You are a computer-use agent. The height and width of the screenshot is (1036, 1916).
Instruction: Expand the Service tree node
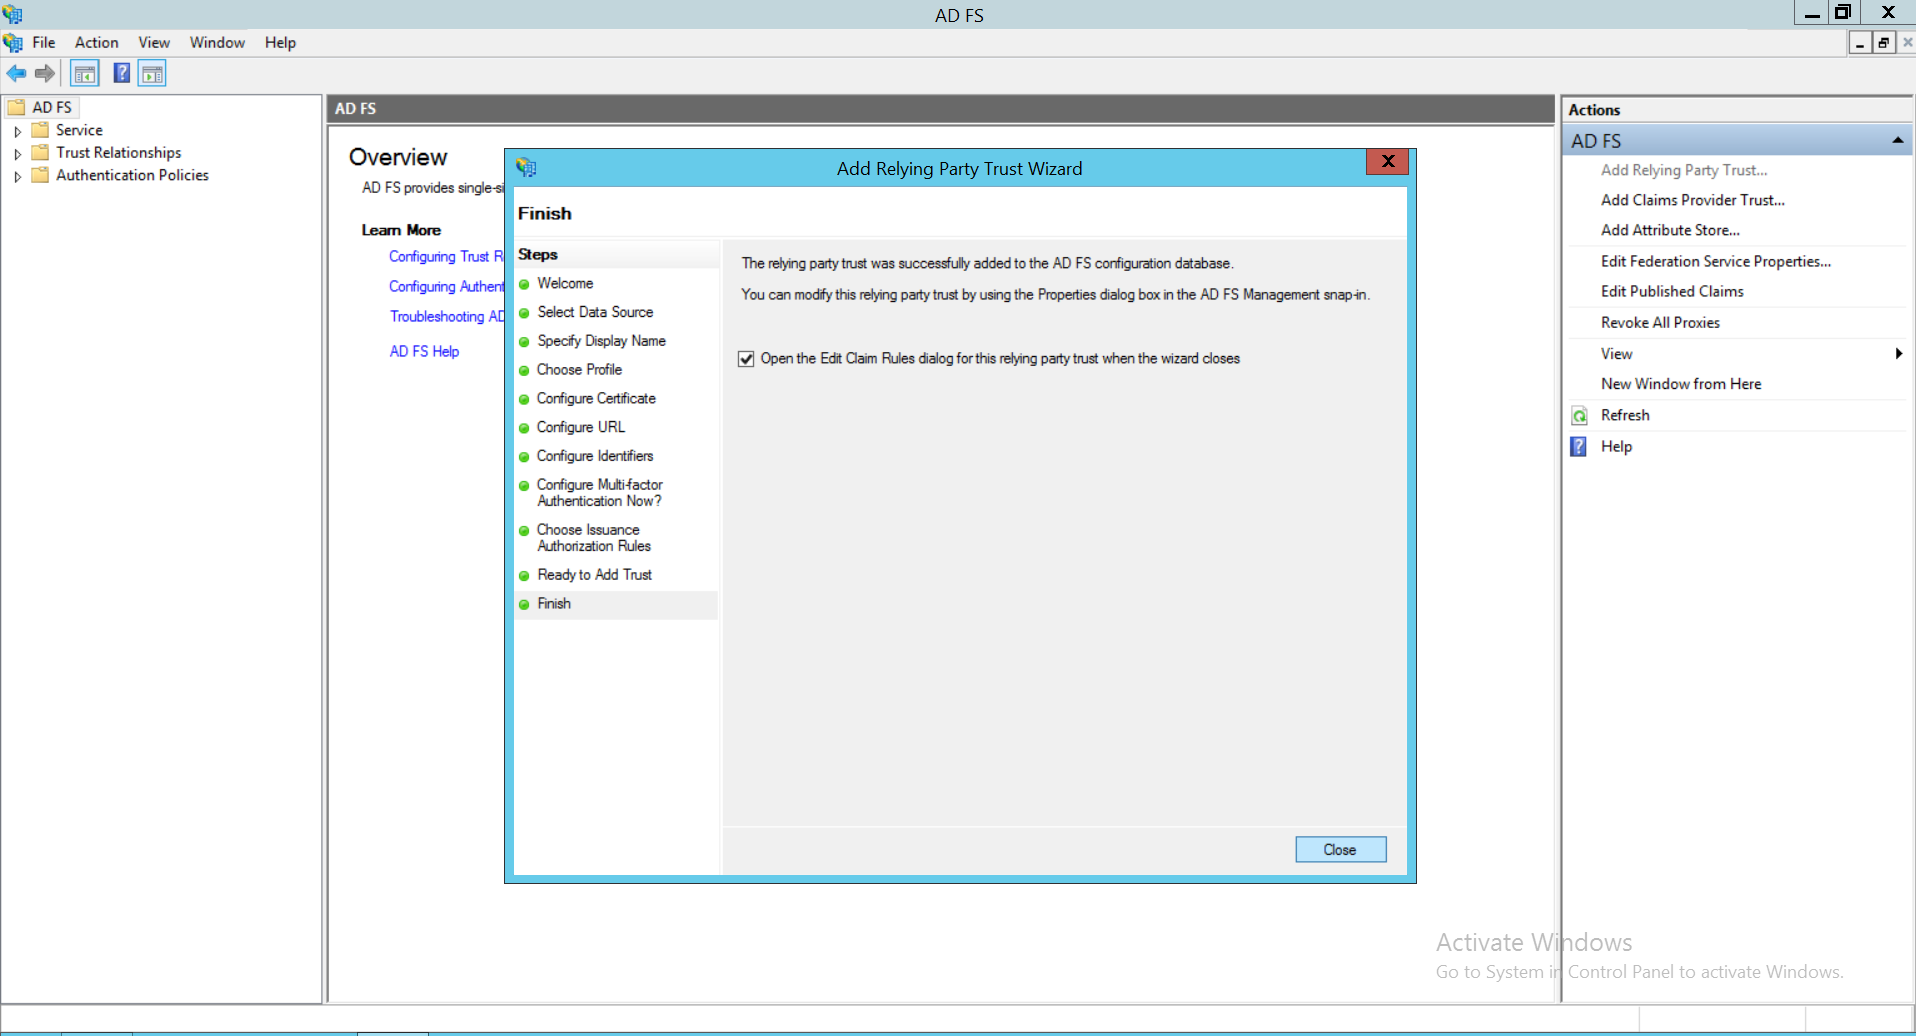17,130
